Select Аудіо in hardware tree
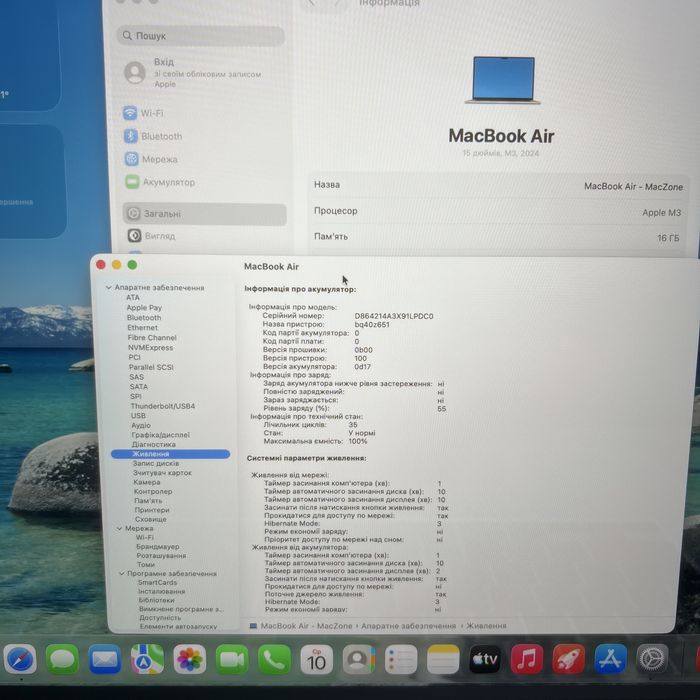The height and width of the screenshot is (700, 700). (141, 425)
